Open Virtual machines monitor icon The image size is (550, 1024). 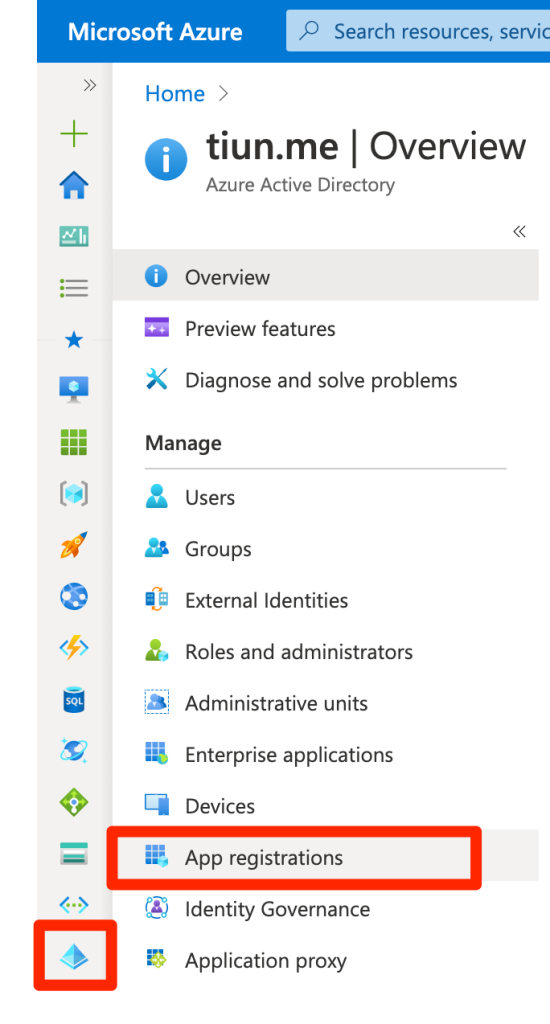point(74,391)
